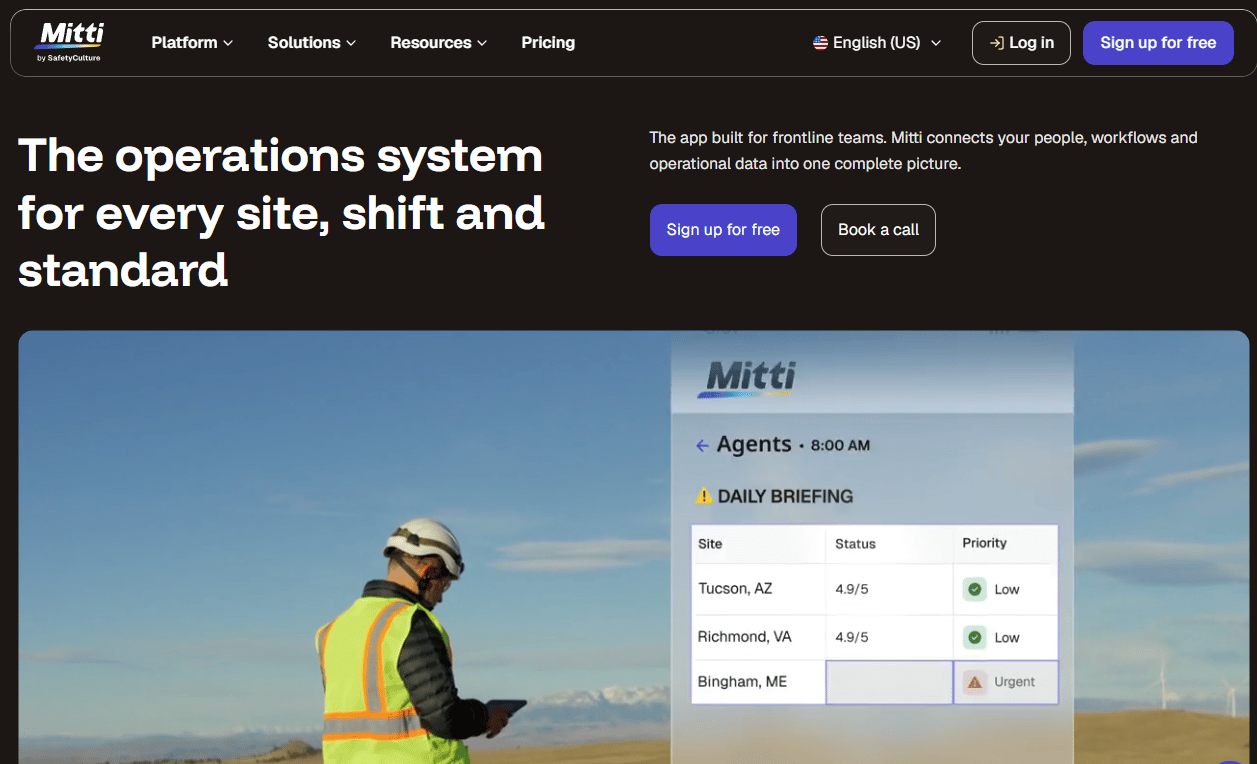
Task: Click the Tucson, AZ site row
Action: (874, 589)
